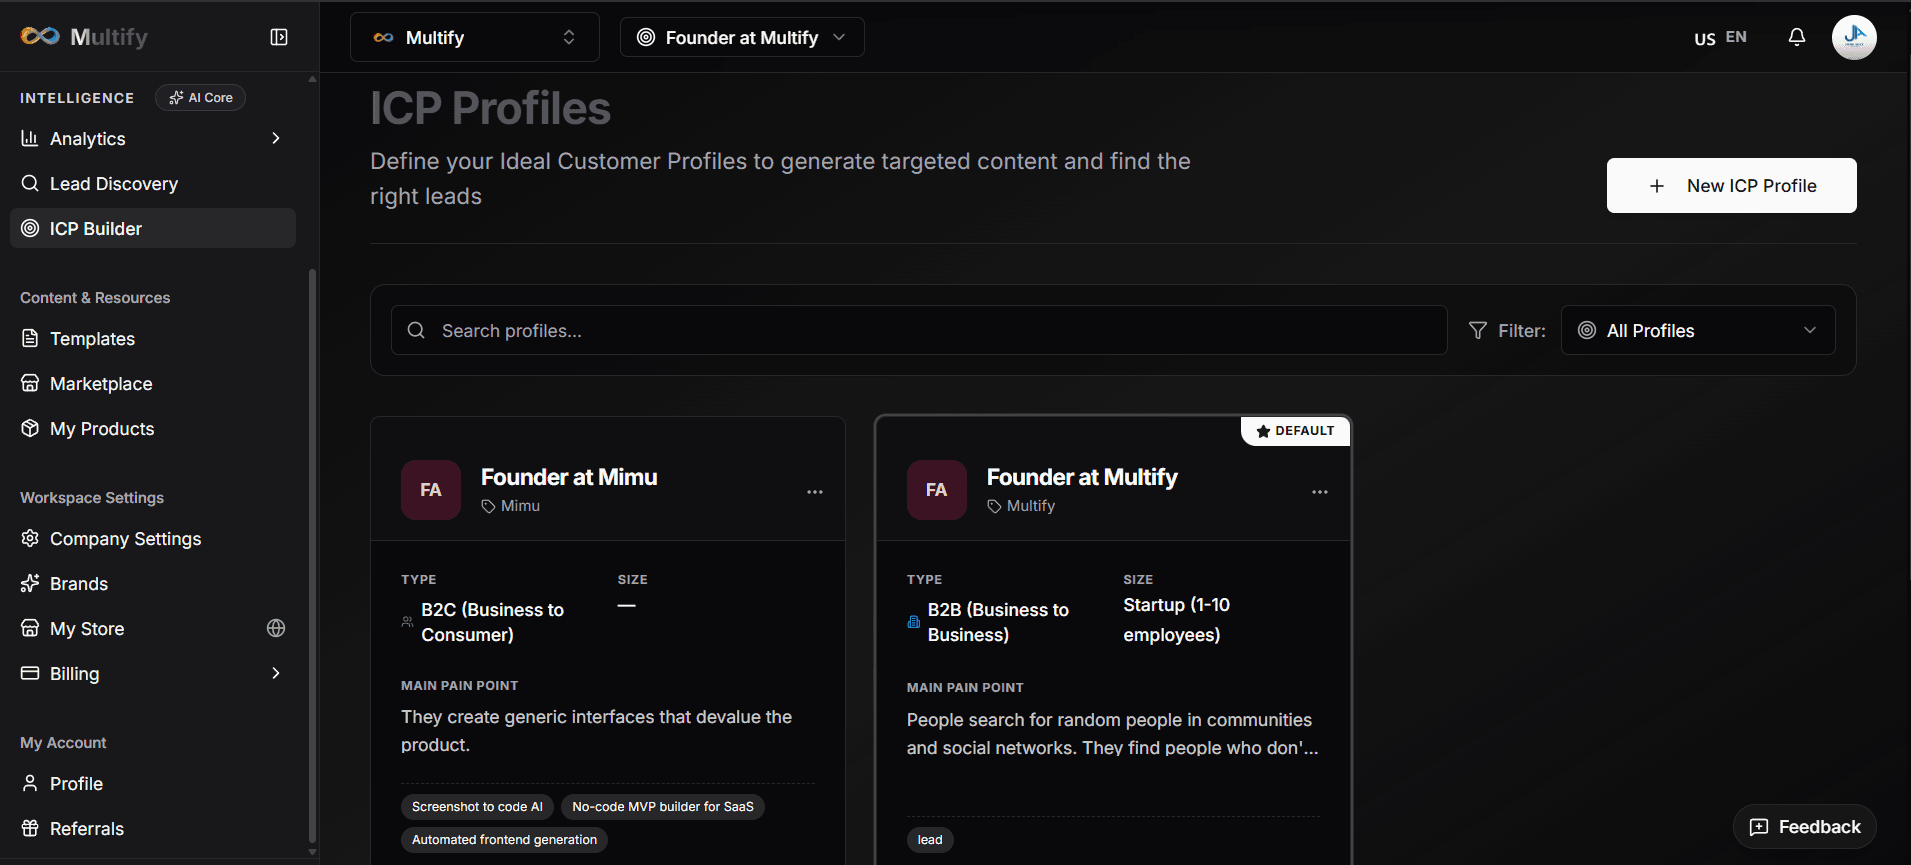This screenshot has height=865, width=1911.
Task: Click the Startup (1-10 employees) size value
Action: (1176, 620)
